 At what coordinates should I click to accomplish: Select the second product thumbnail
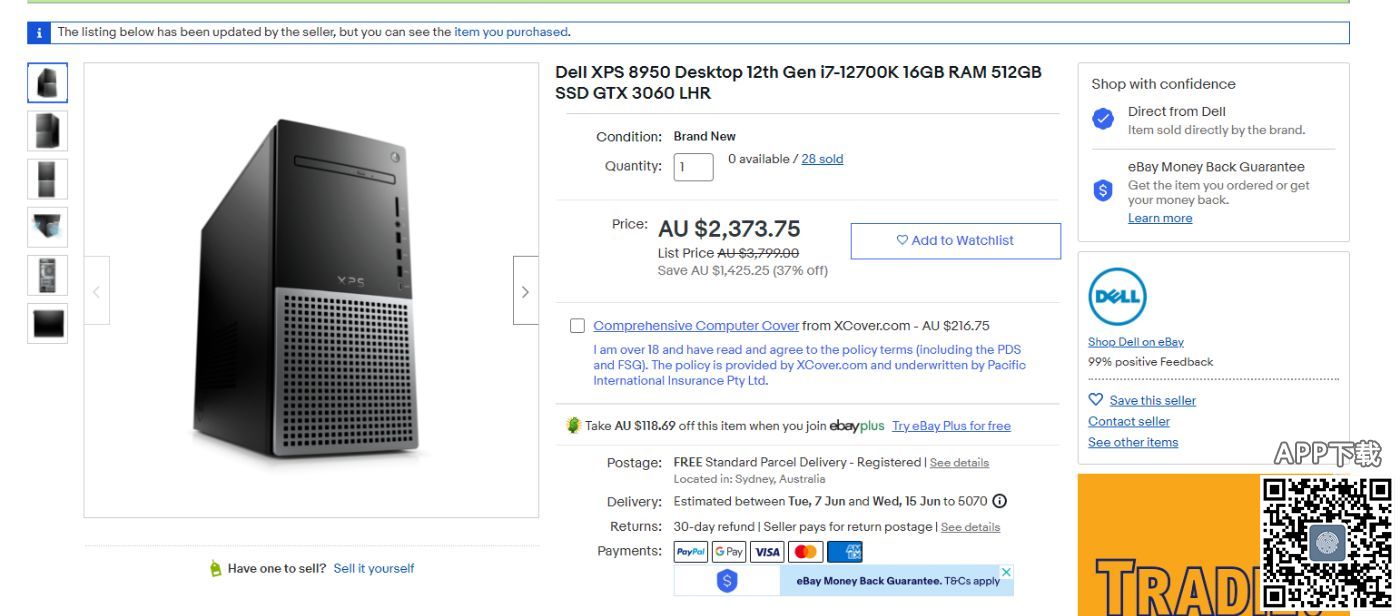point(47,131)
